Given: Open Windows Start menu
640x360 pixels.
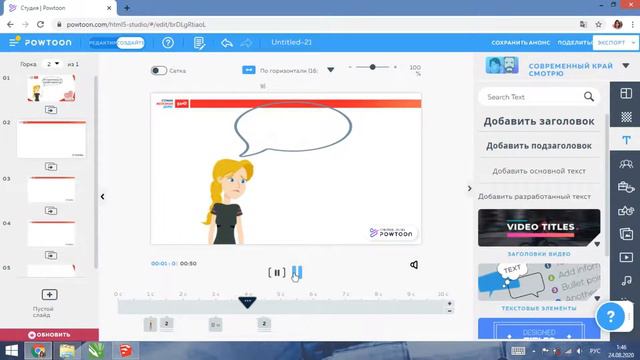Looking at the screenshot, I should point(11,351).
